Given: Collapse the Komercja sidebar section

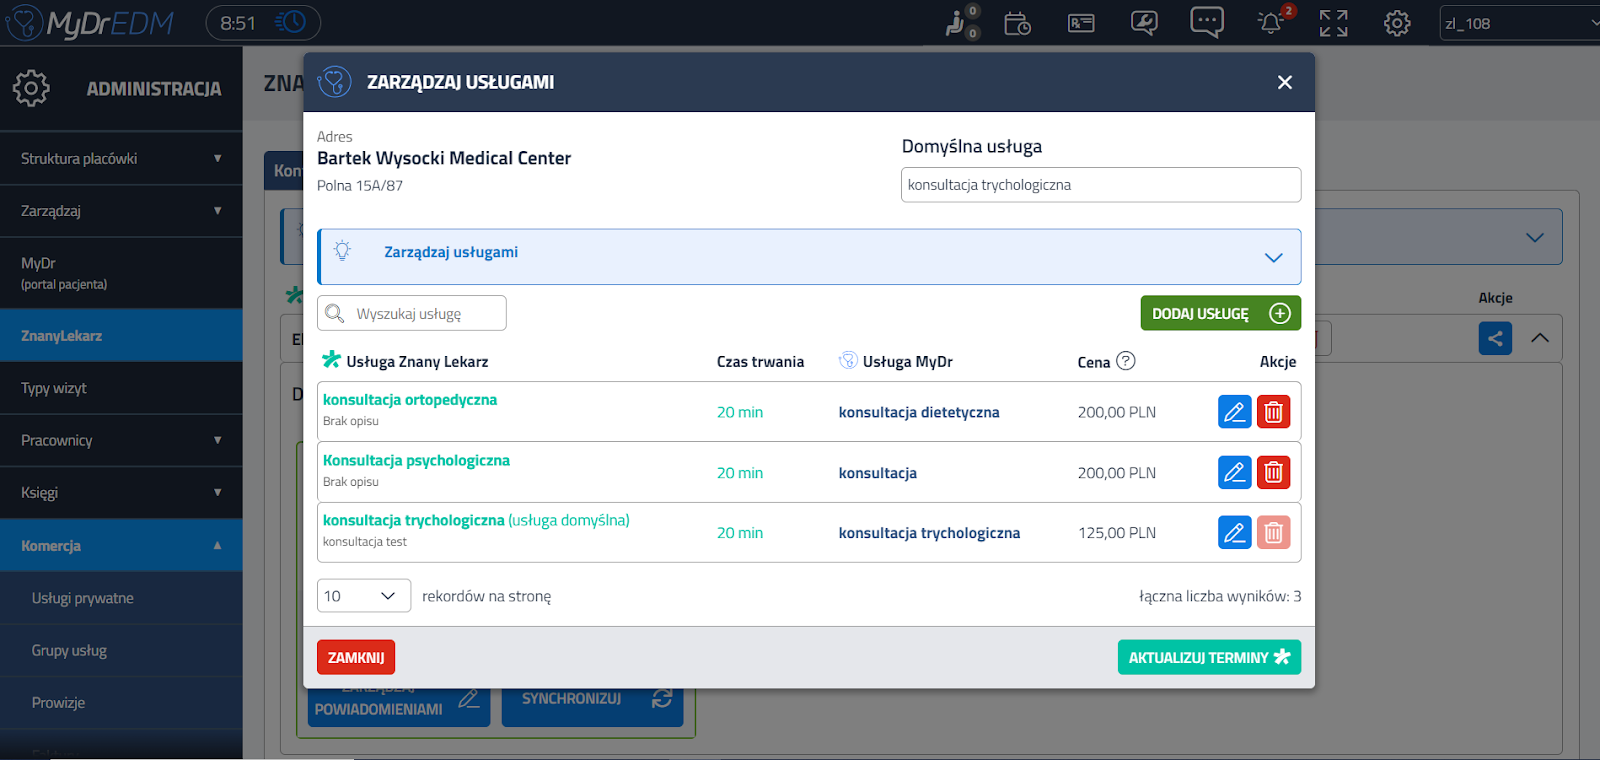Looking at the screenshot, I should coord(120,546).
